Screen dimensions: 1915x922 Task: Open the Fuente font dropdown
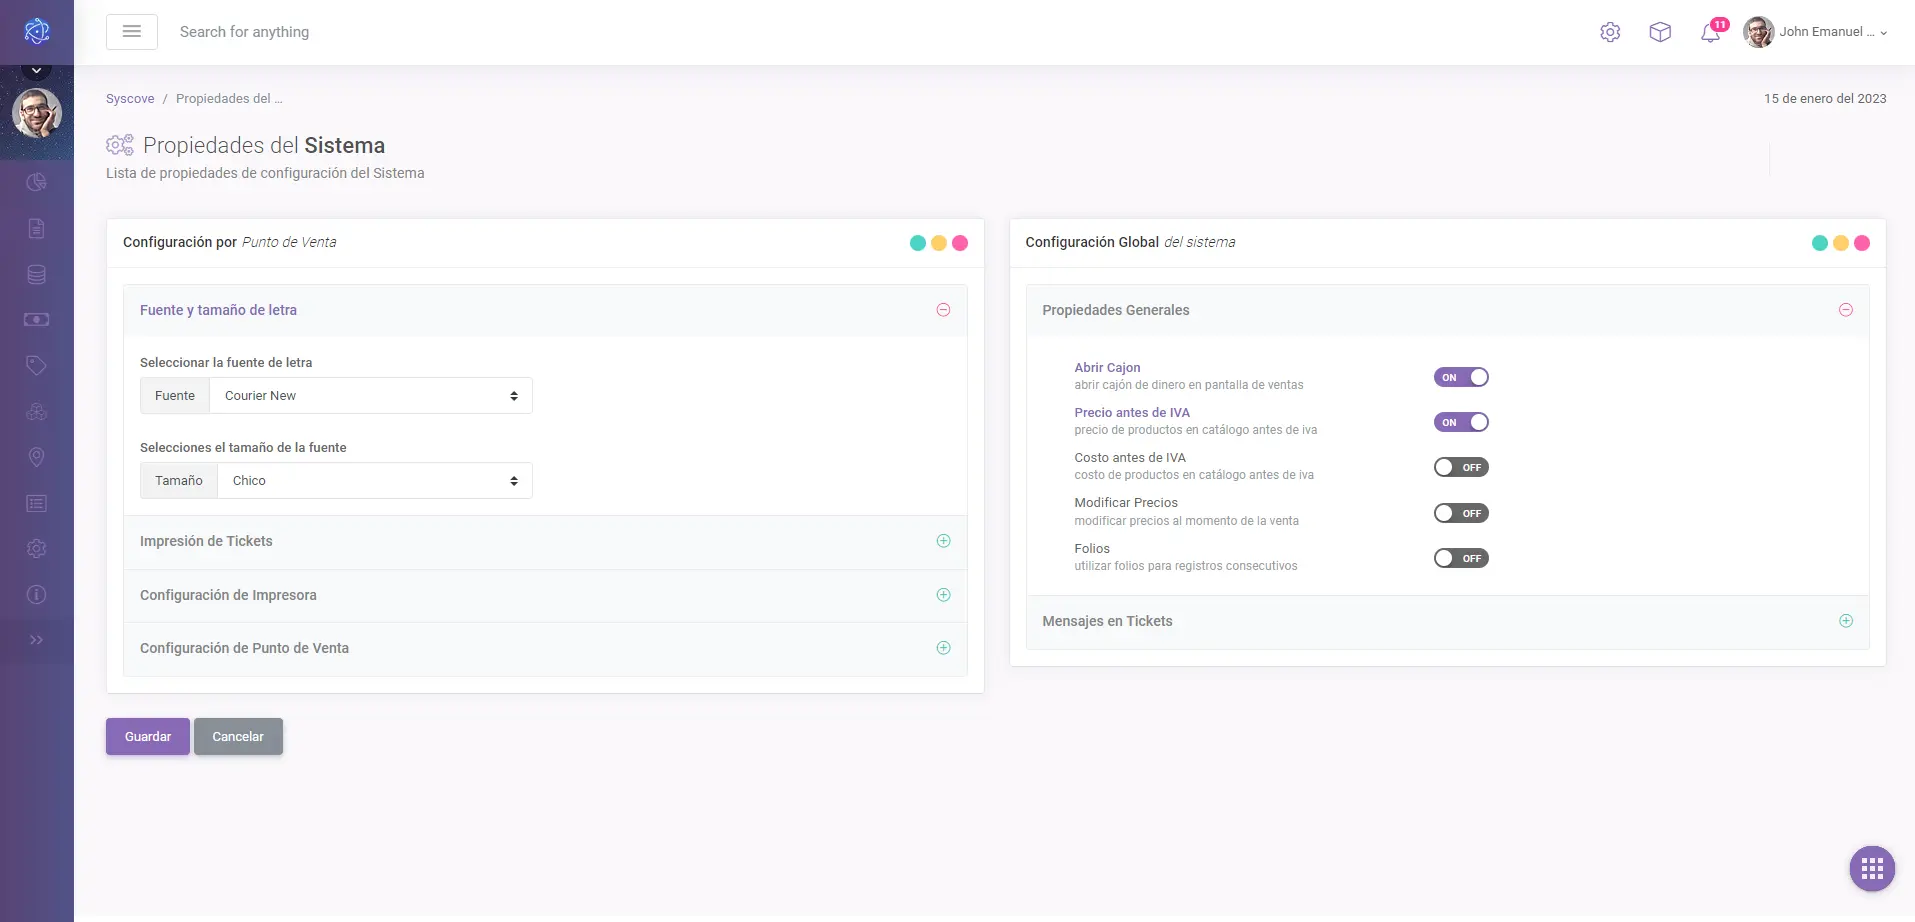click(x=370, y=396)
